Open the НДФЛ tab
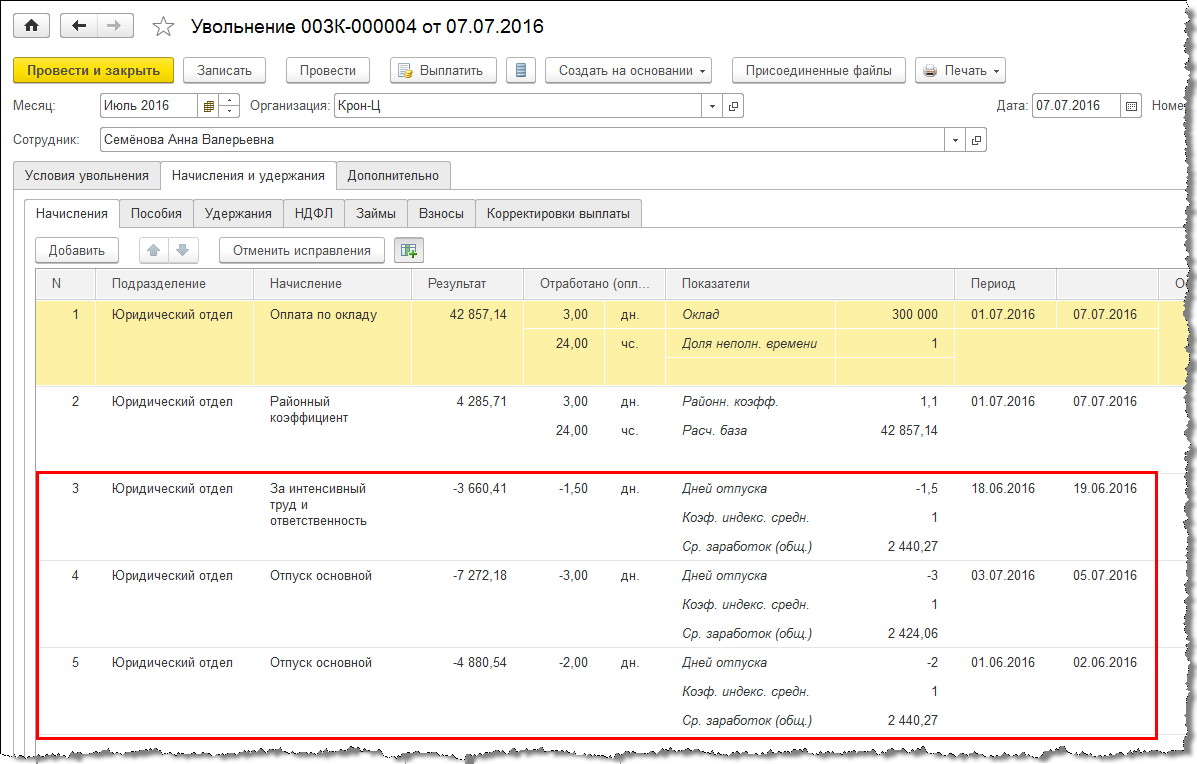Screen dimensions: 1197x764 [x=314, y=213]
